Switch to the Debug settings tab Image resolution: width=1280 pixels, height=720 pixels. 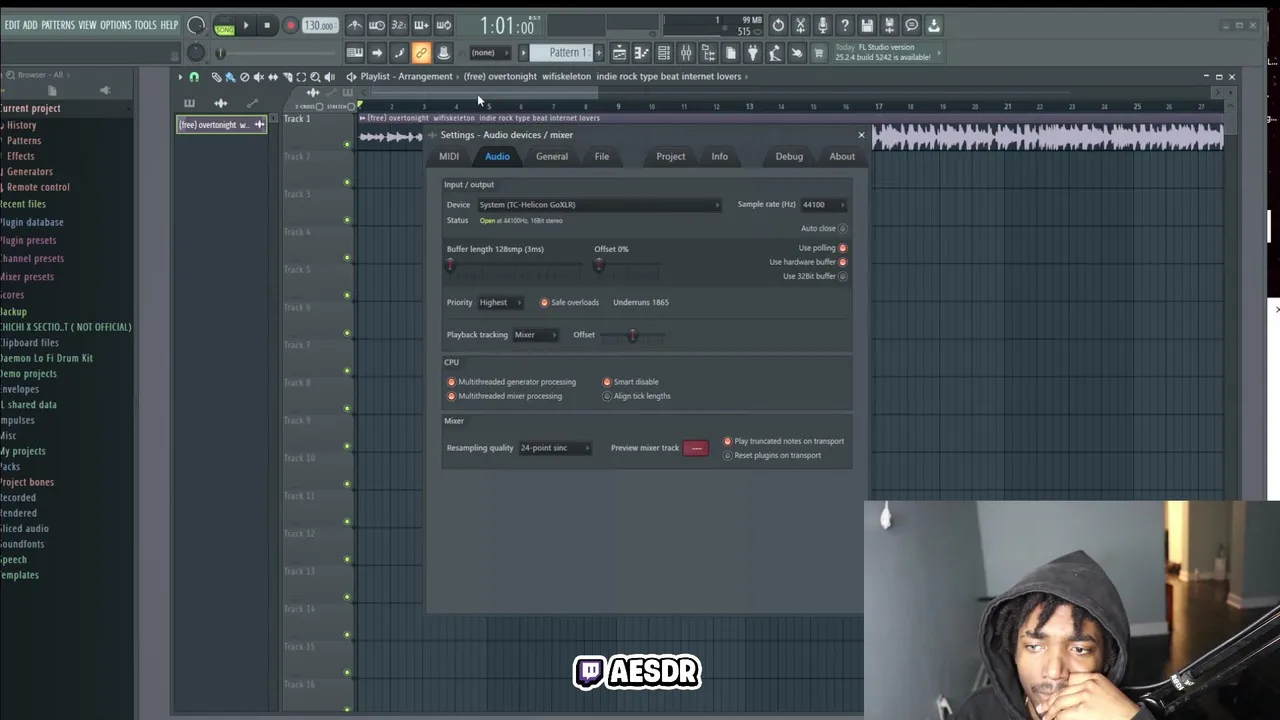pyautogui.click(x=789, y=156)
